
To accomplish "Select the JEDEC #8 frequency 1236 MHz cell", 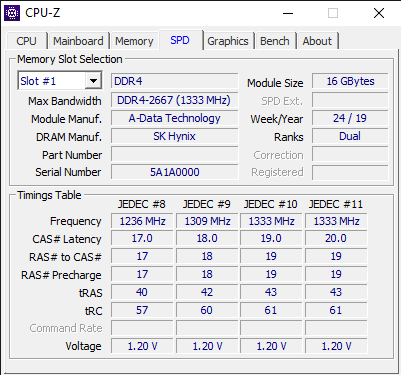I will tap(142, 221).
